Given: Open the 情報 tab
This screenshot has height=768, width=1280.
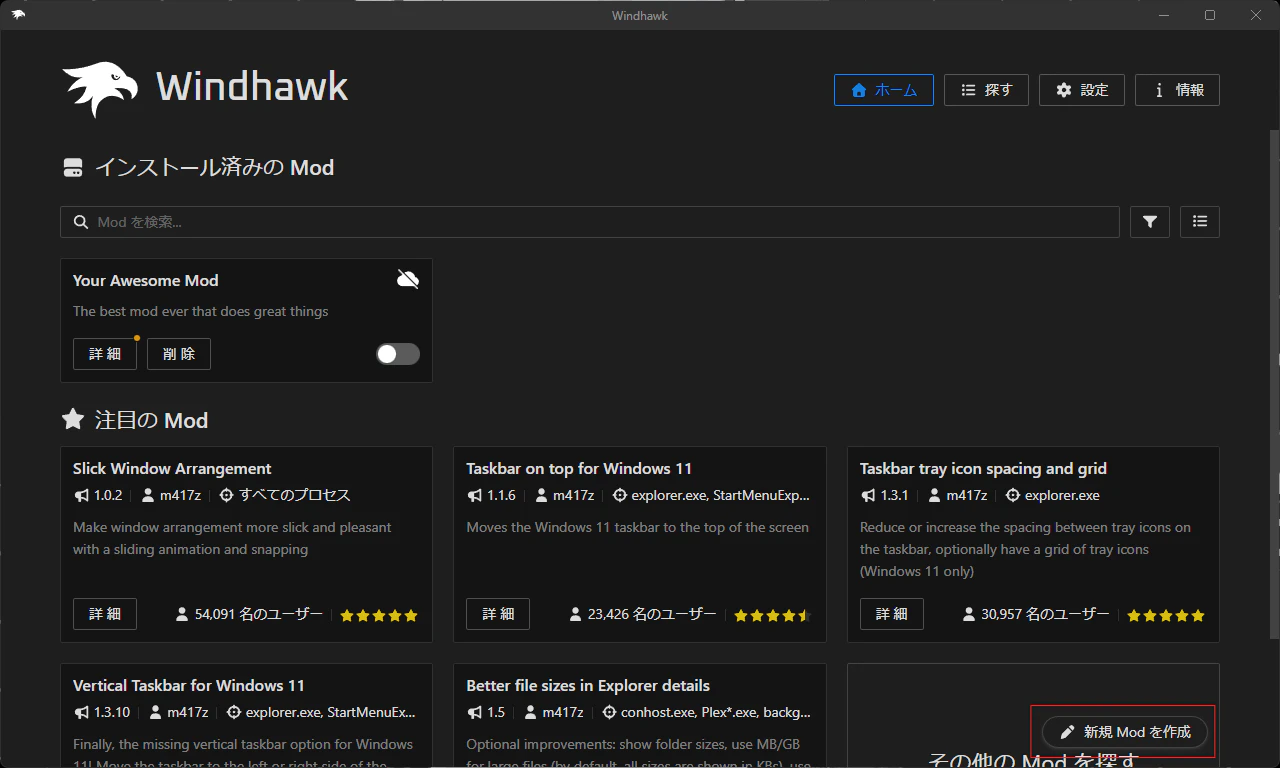Looking at the screenshot, I should pos(1177,90).
